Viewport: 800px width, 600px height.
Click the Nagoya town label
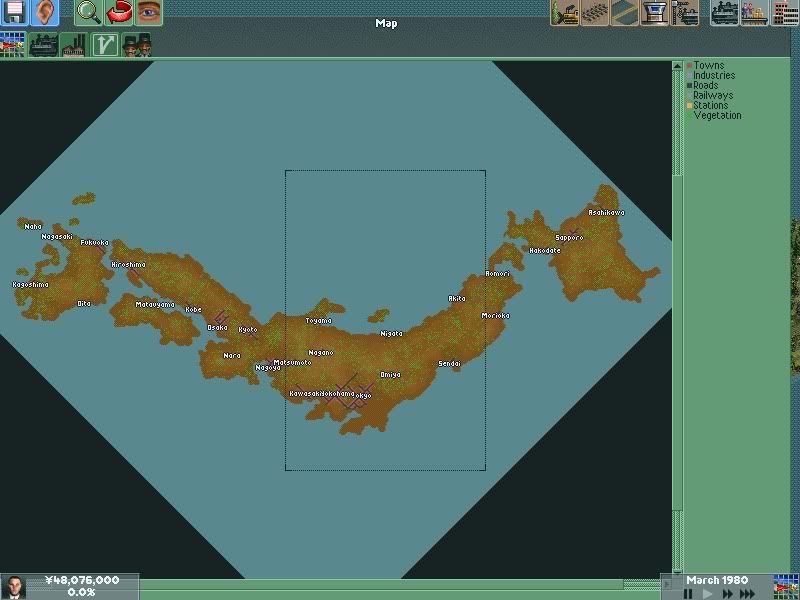coord(268,368)
